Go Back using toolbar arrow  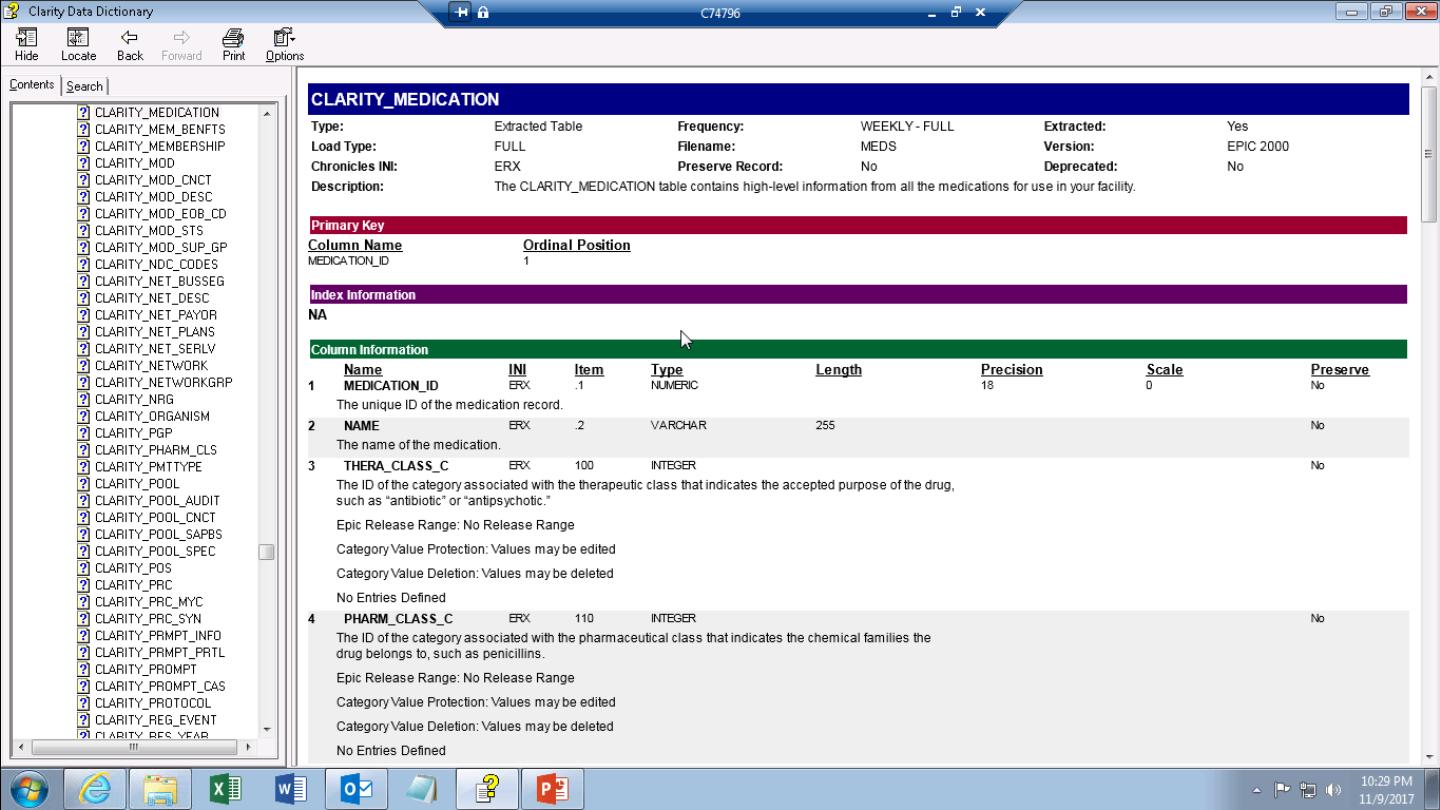pos(130,44)
